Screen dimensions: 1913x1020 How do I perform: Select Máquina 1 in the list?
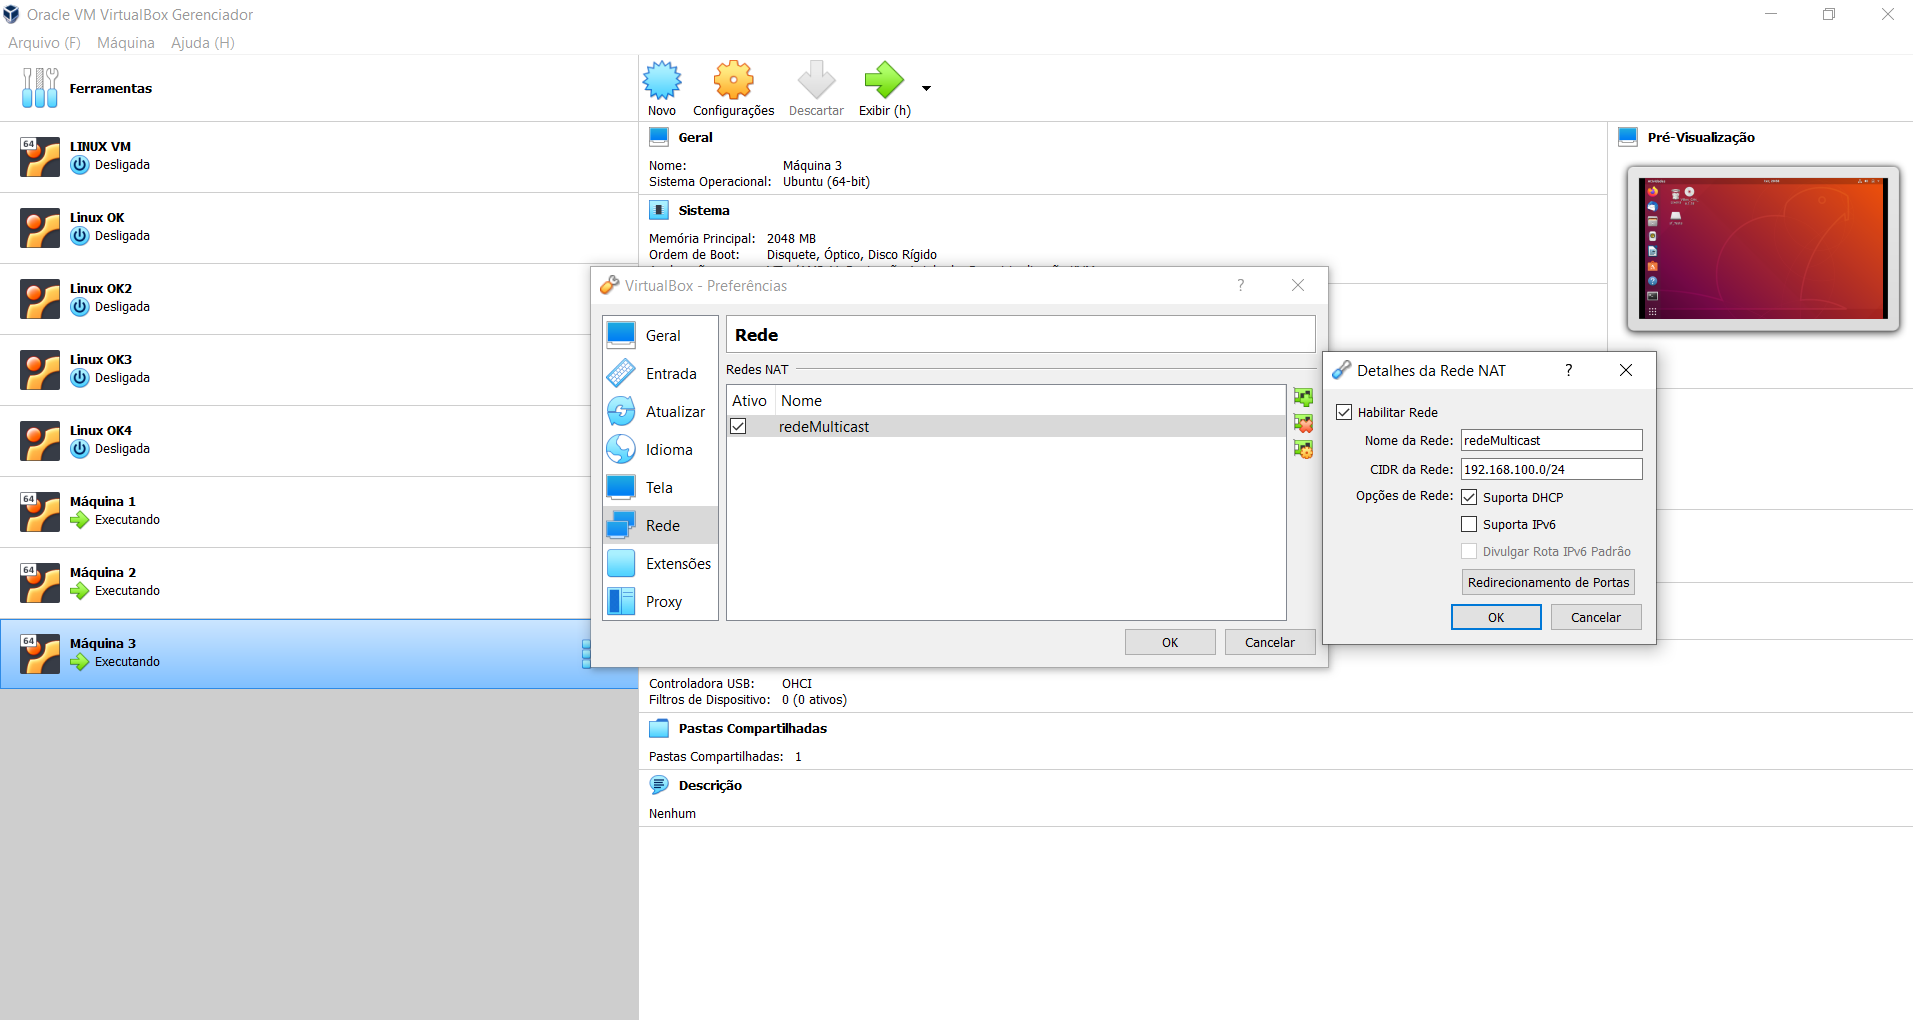[x=318, y=512]
